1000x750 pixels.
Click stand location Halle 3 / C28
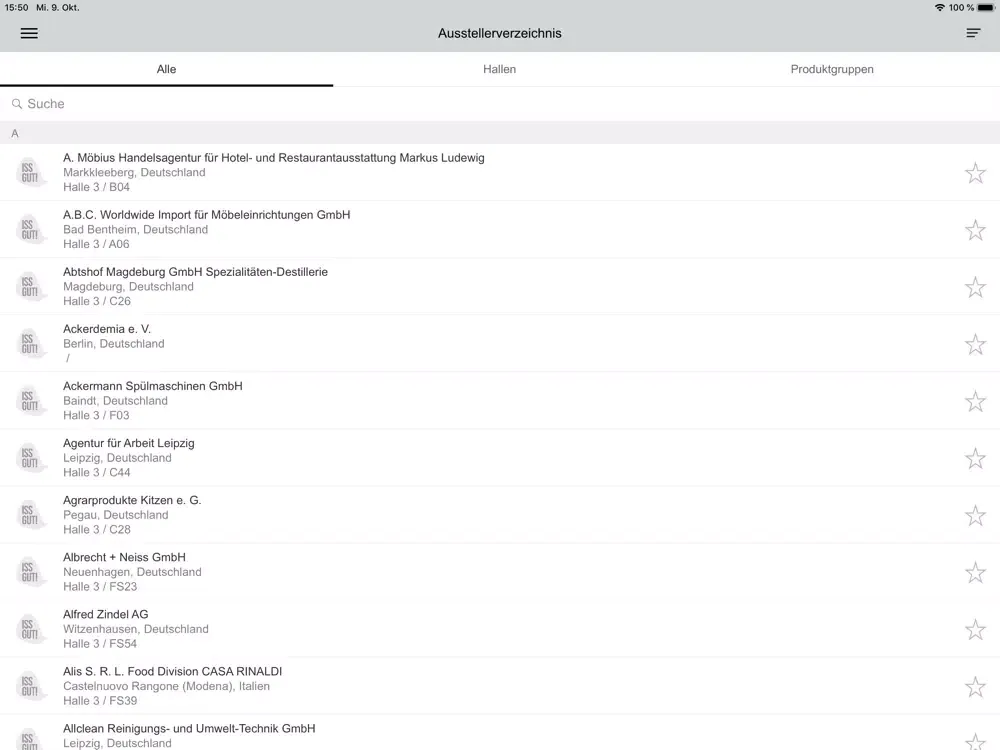point(97,529)
